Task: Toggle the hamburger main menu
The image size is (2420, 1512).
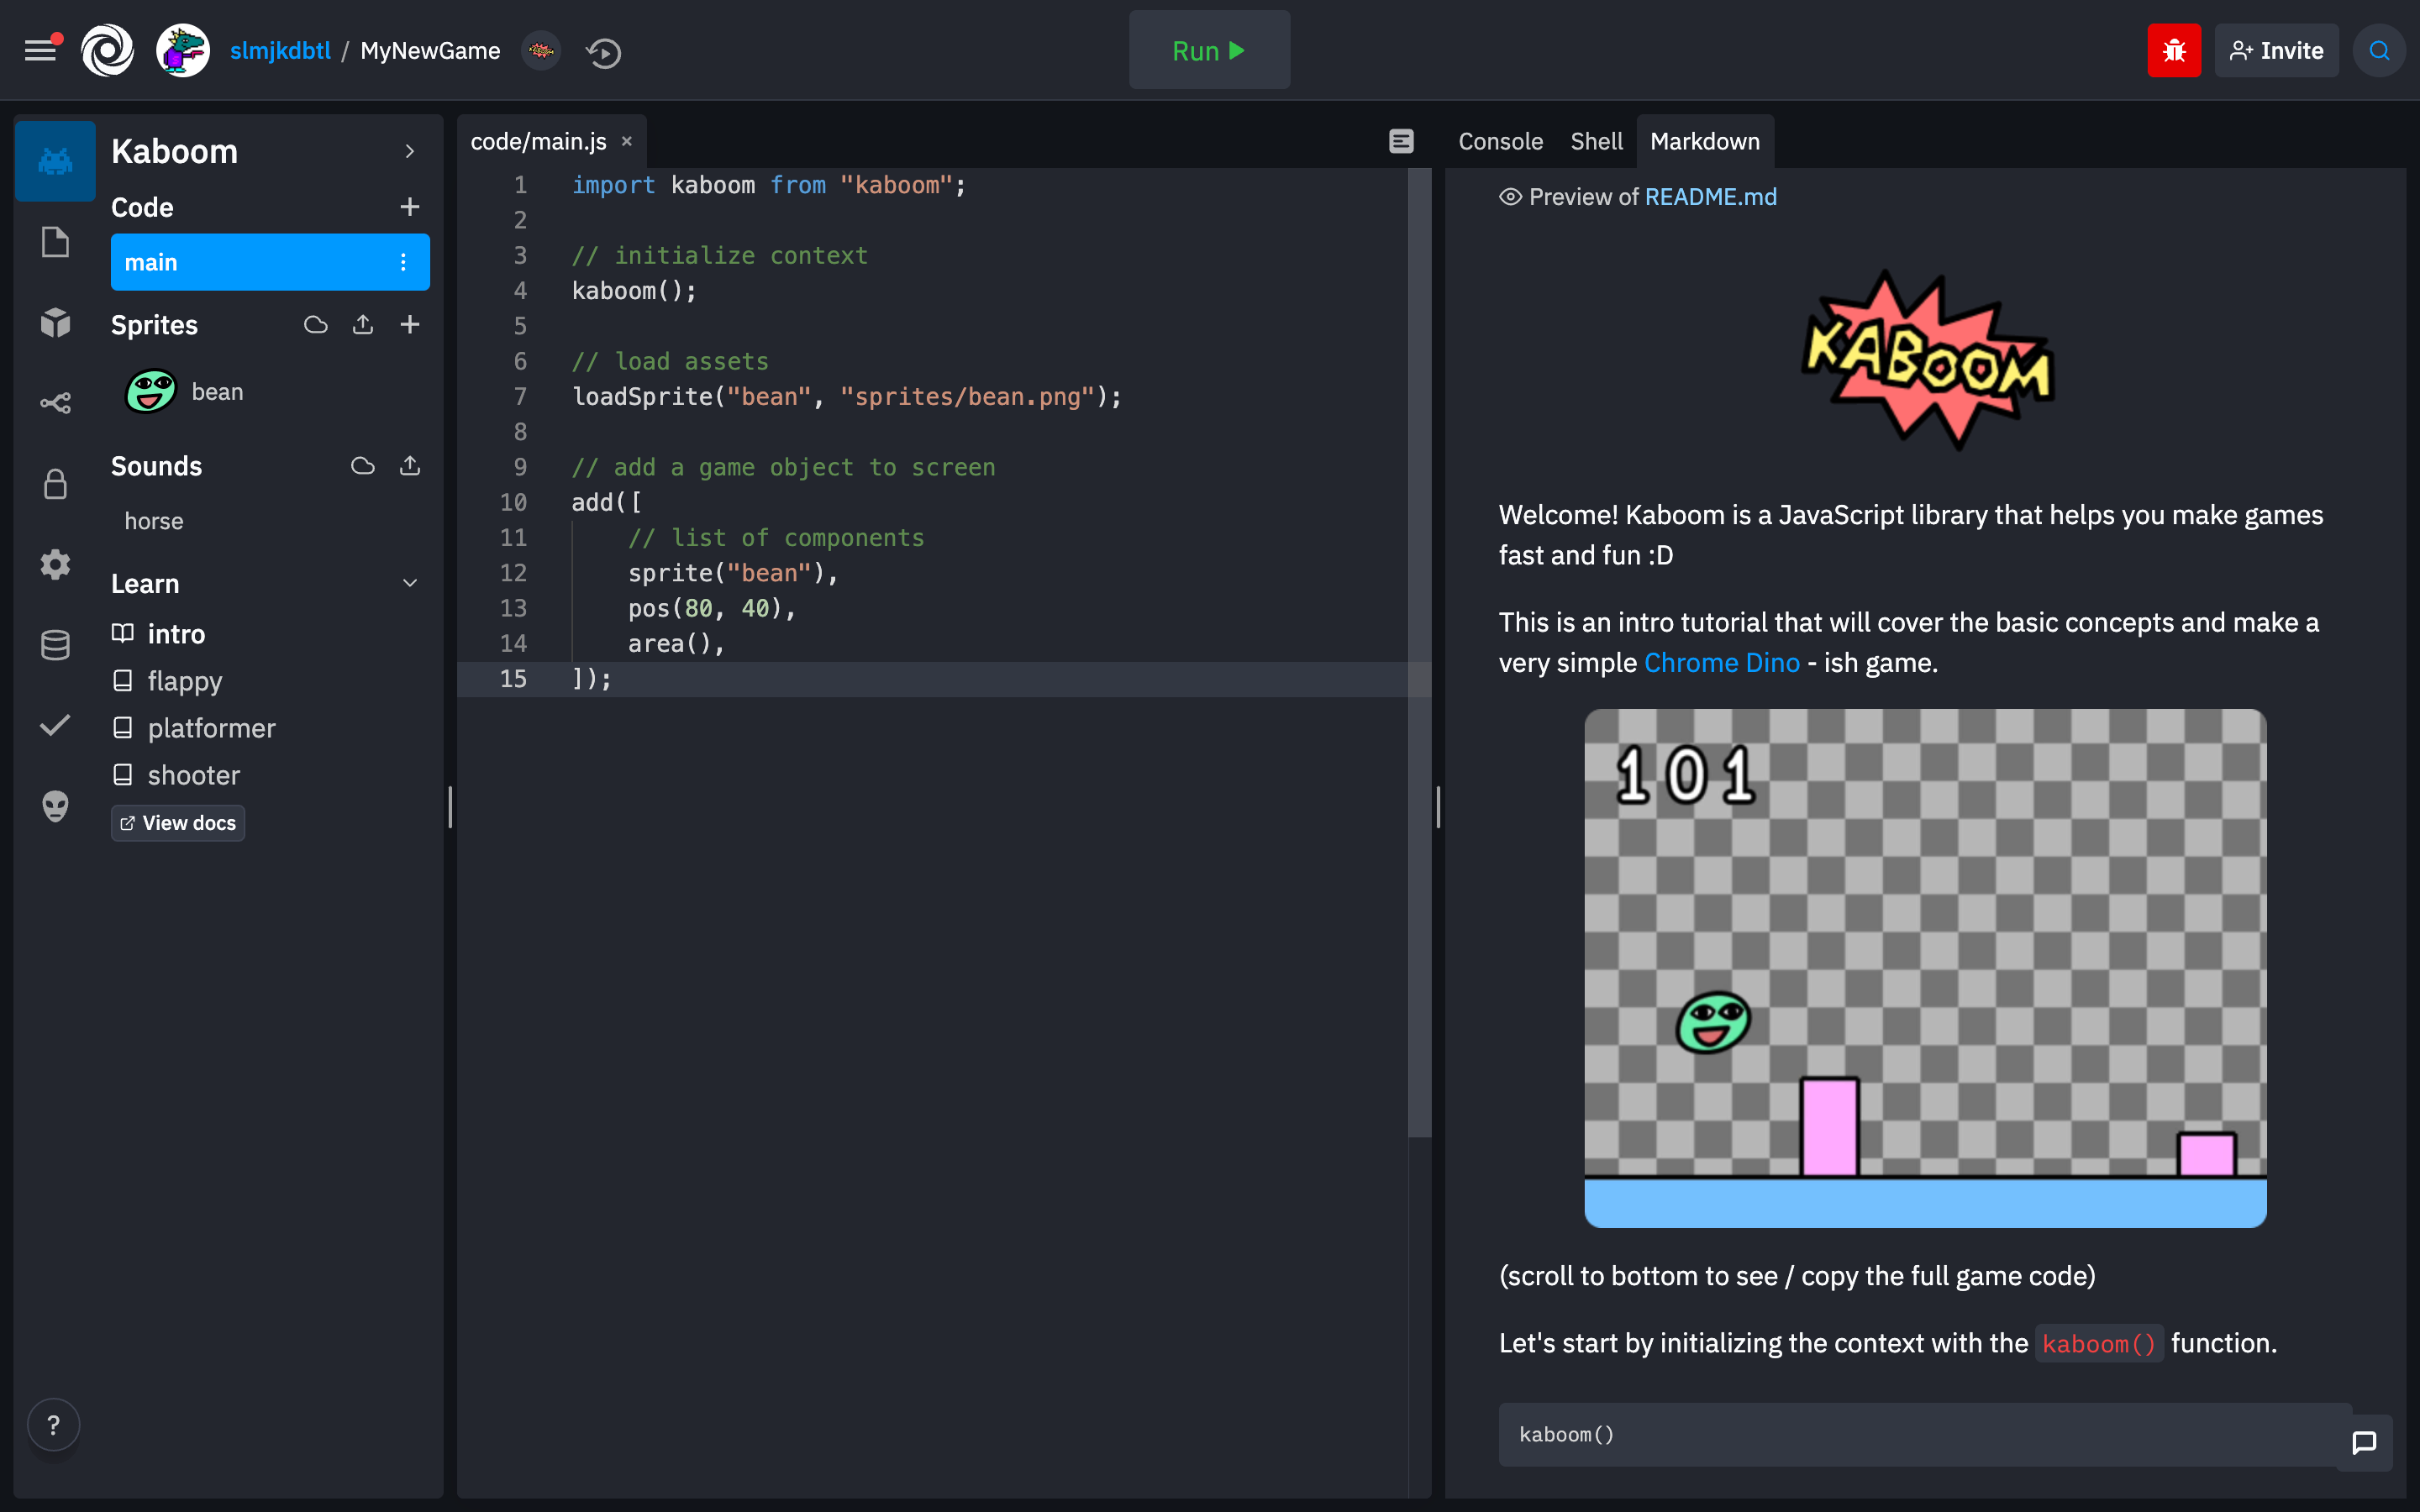Action: [41, 50]
